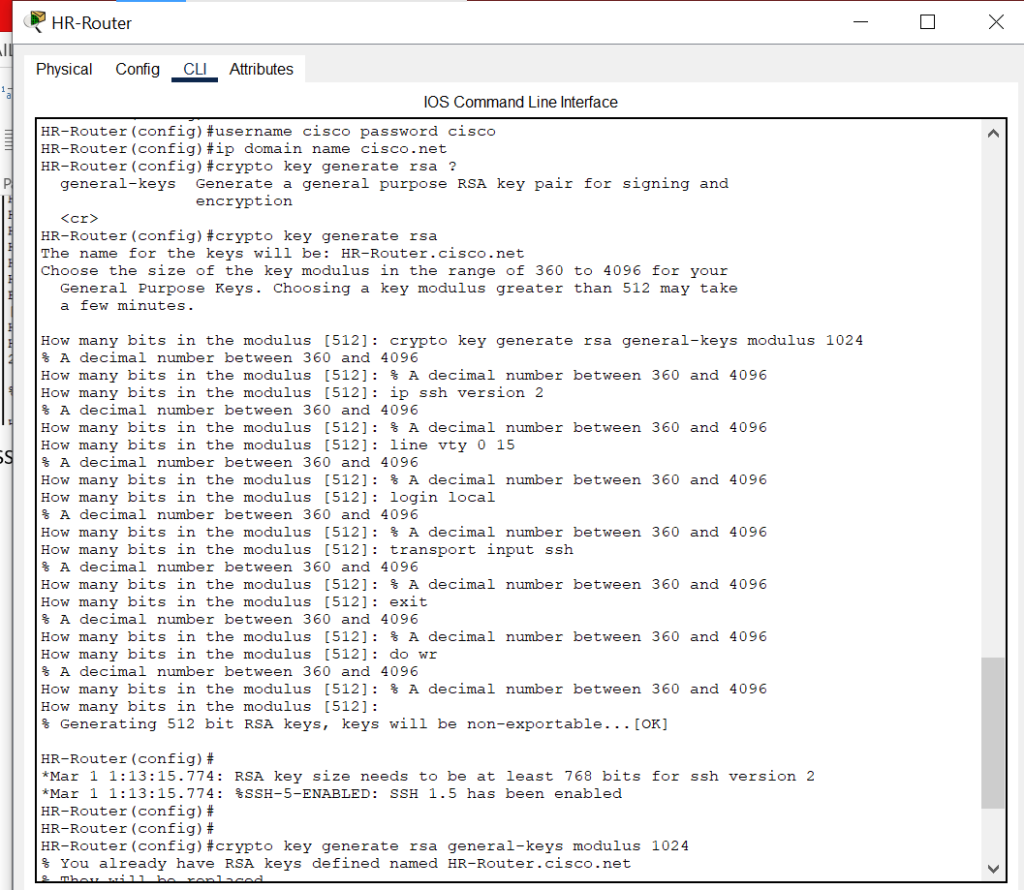Switch to the Config tab
This screenshot has height=890, width=1024.
(137, 69)
